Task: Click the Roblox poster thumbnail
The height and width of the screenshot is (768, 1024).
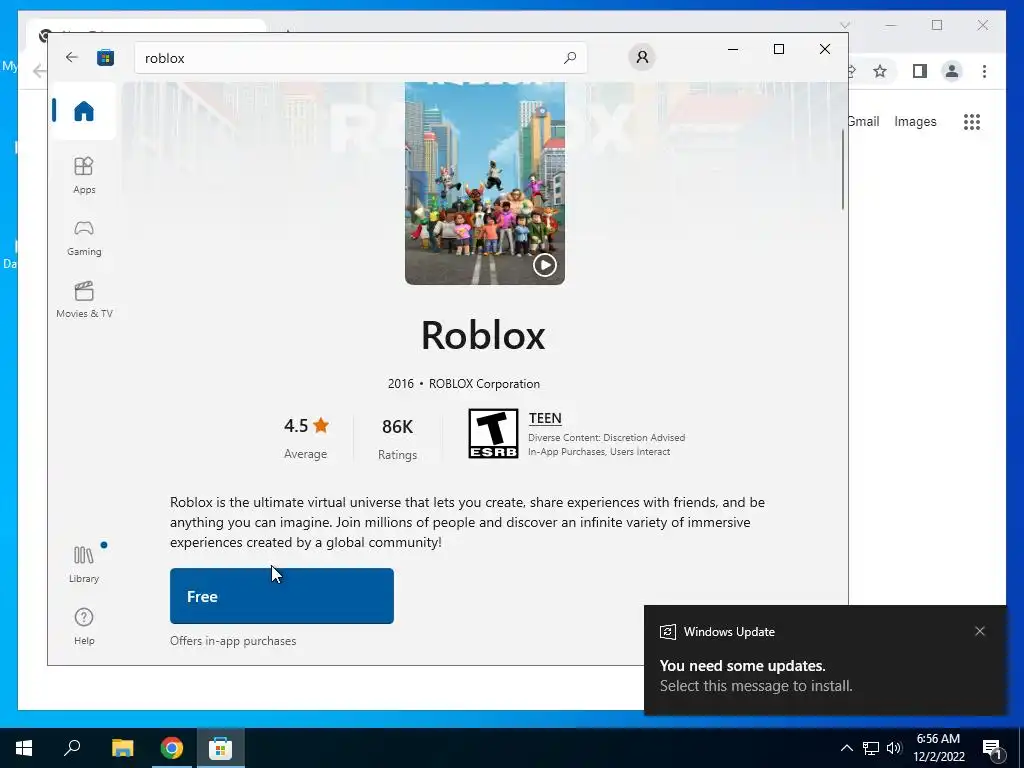Action: tap(485, 184)
